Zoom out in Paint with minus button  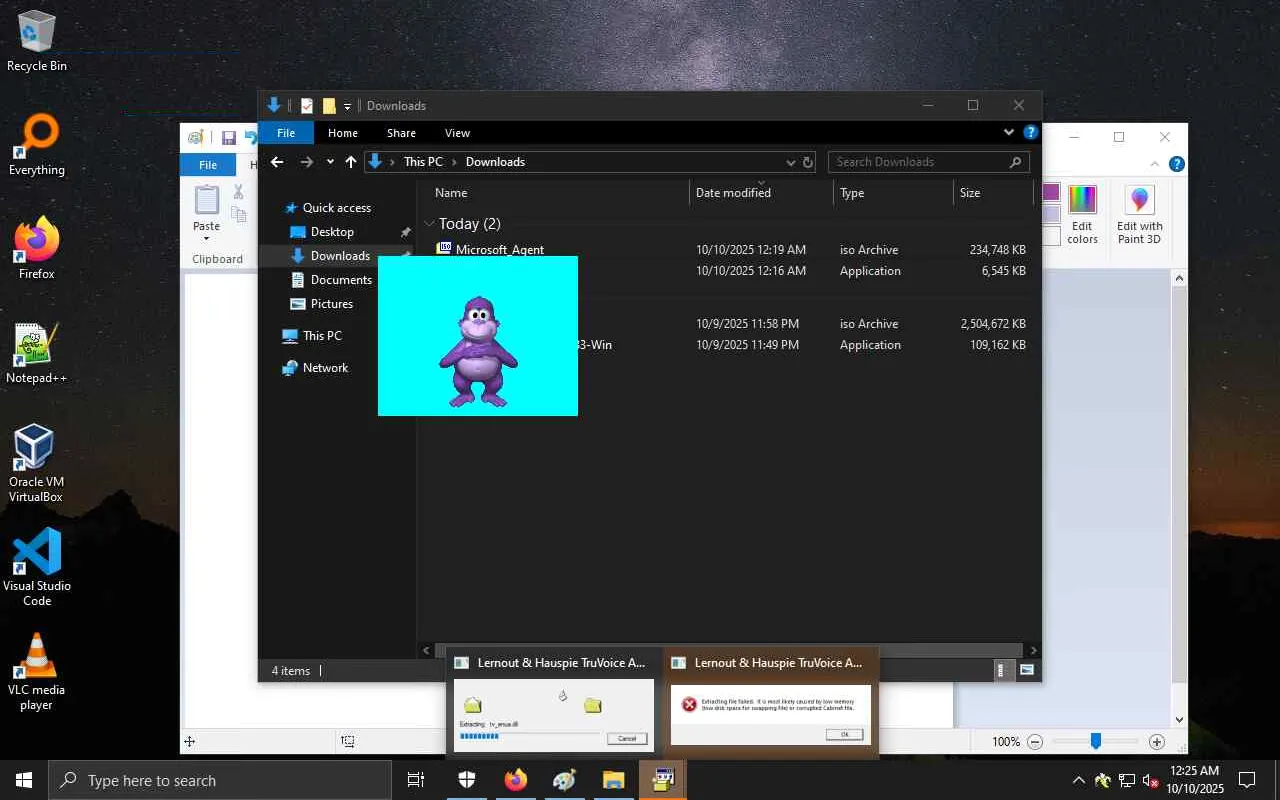coord(1035,742)
